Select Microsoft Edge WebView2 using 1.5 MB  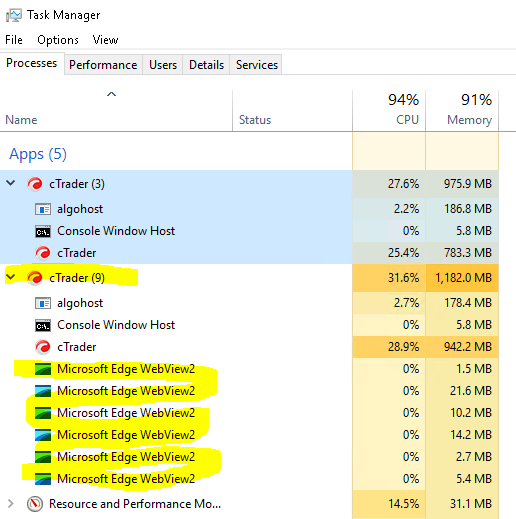tap(126, 369)
